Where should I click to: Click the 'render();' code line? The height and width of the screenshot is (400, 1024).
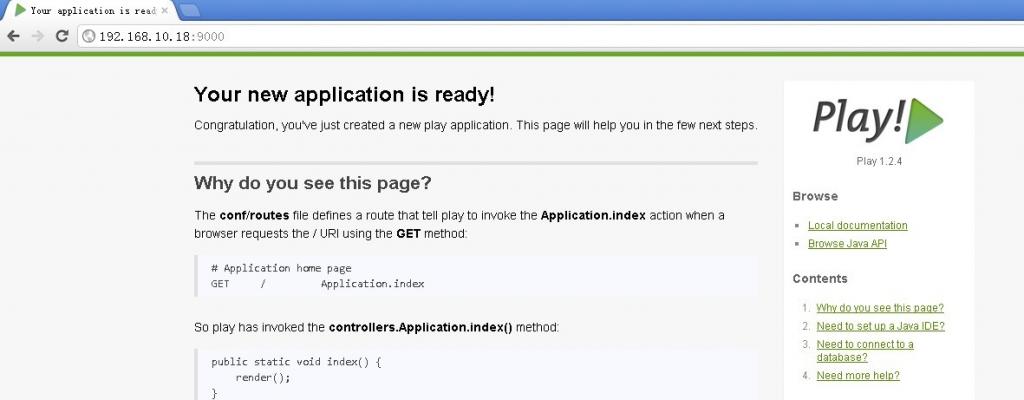pyautogui.click(x=263, y=378)
